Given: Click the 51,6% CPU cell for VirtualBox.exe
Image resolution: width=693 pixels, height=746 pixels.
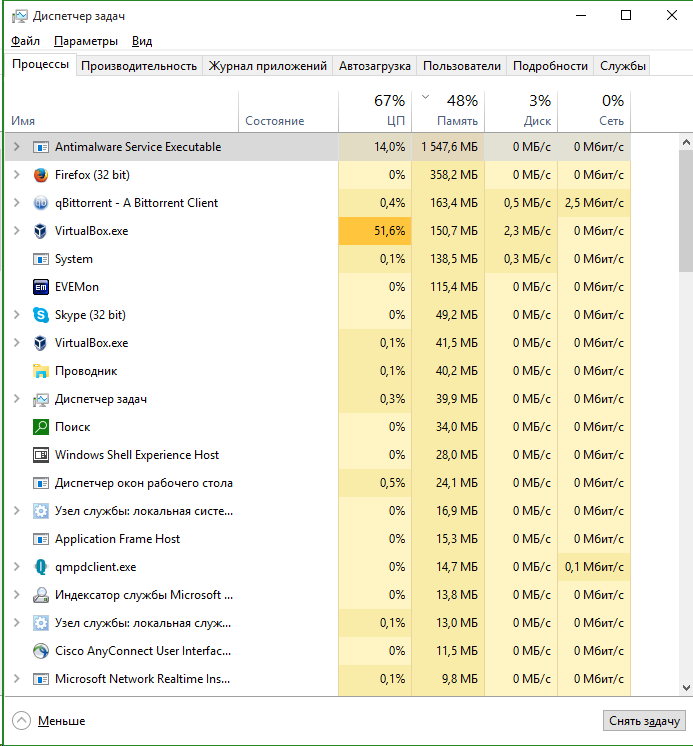Looking at the screenshot, I should (x=375, y=231).
